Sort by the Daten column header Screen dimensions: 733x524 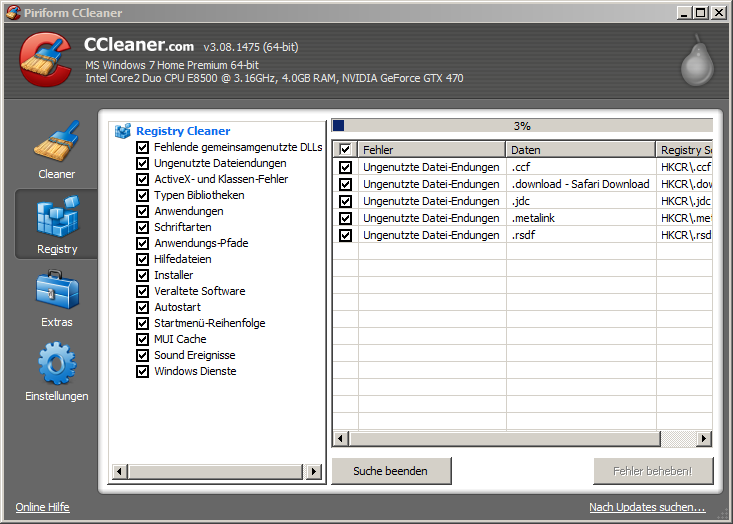point(580,150)
